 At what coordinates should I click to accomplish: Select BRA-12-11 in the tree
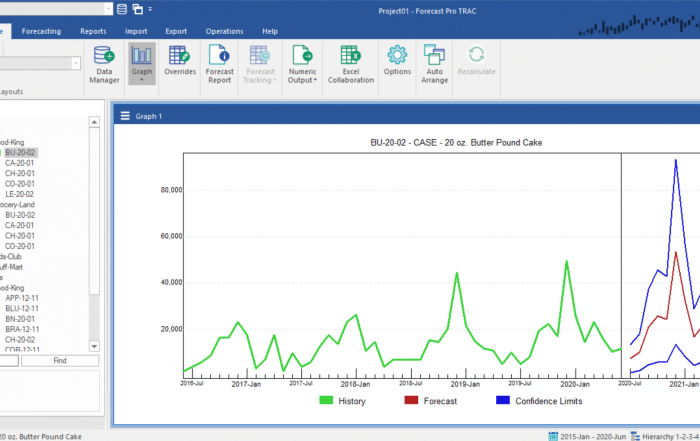pos(22,329)
